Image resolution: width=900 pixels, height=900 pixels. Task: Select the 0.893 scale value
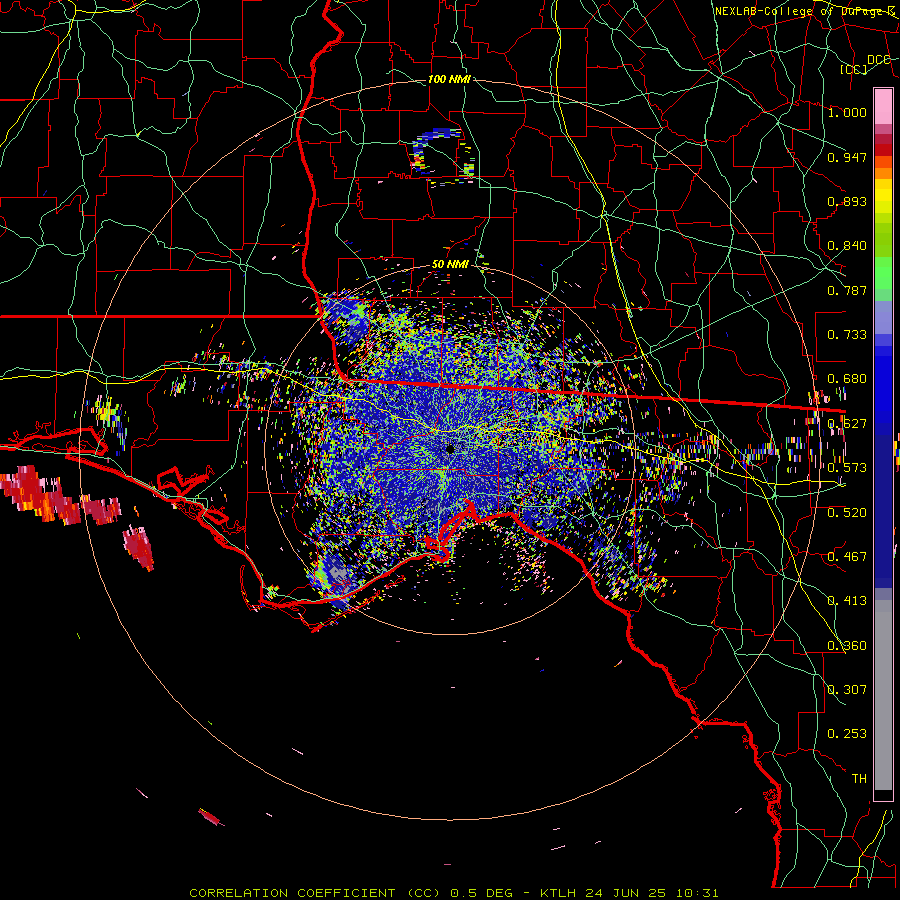click(x=847, y=201)
